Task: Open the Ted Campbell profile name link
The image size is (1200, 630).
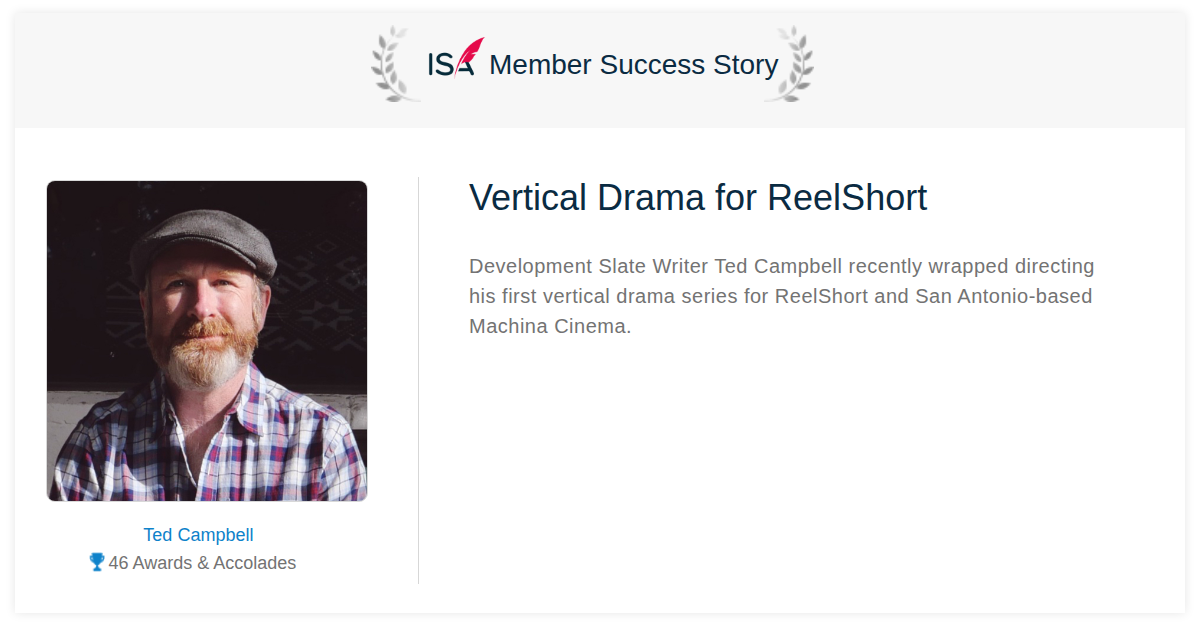Action: click(x=198, y=535)
